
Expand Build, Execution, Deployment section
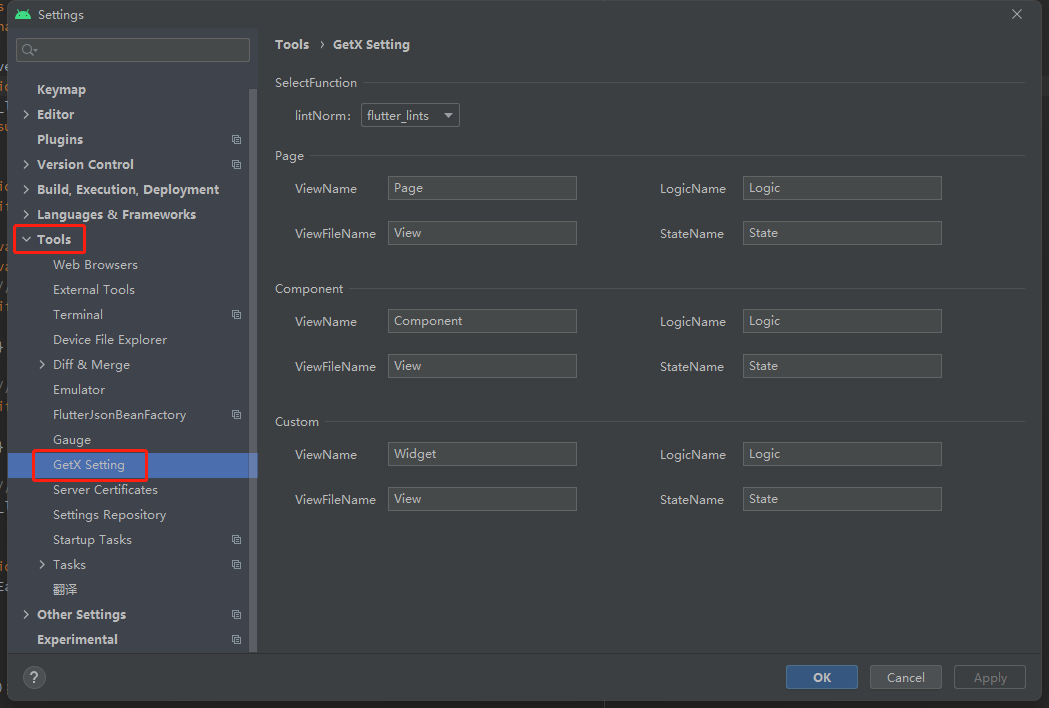[x=26, y=189]
